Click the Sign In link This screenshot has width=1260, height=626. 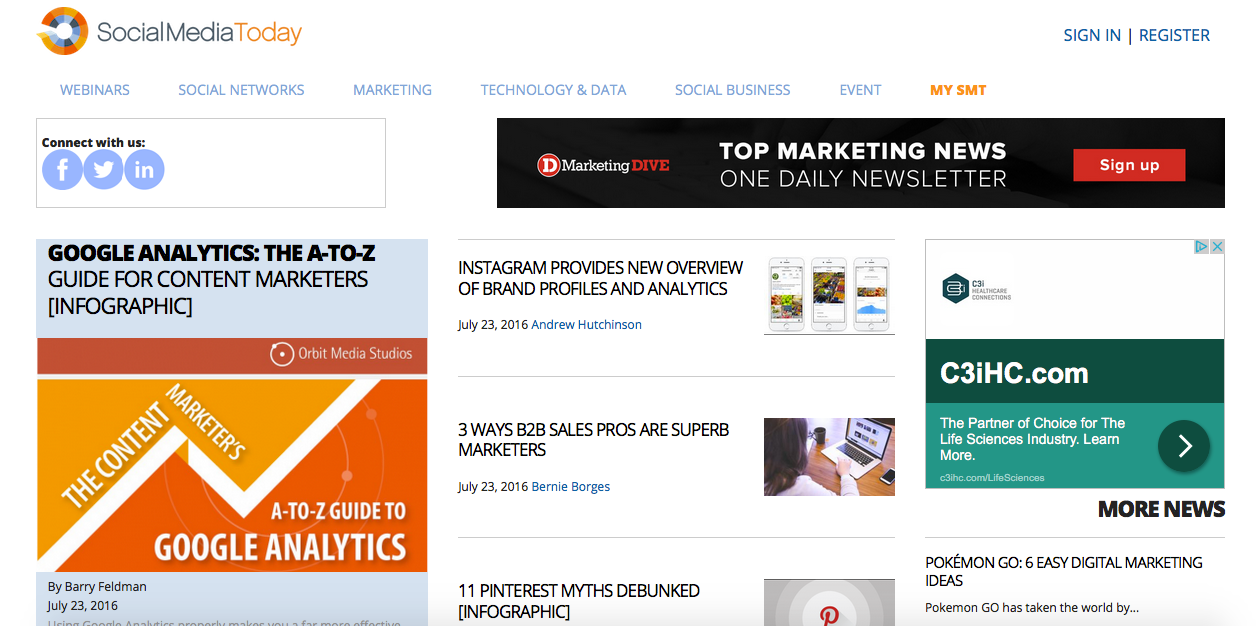(x=1092, y=35)
